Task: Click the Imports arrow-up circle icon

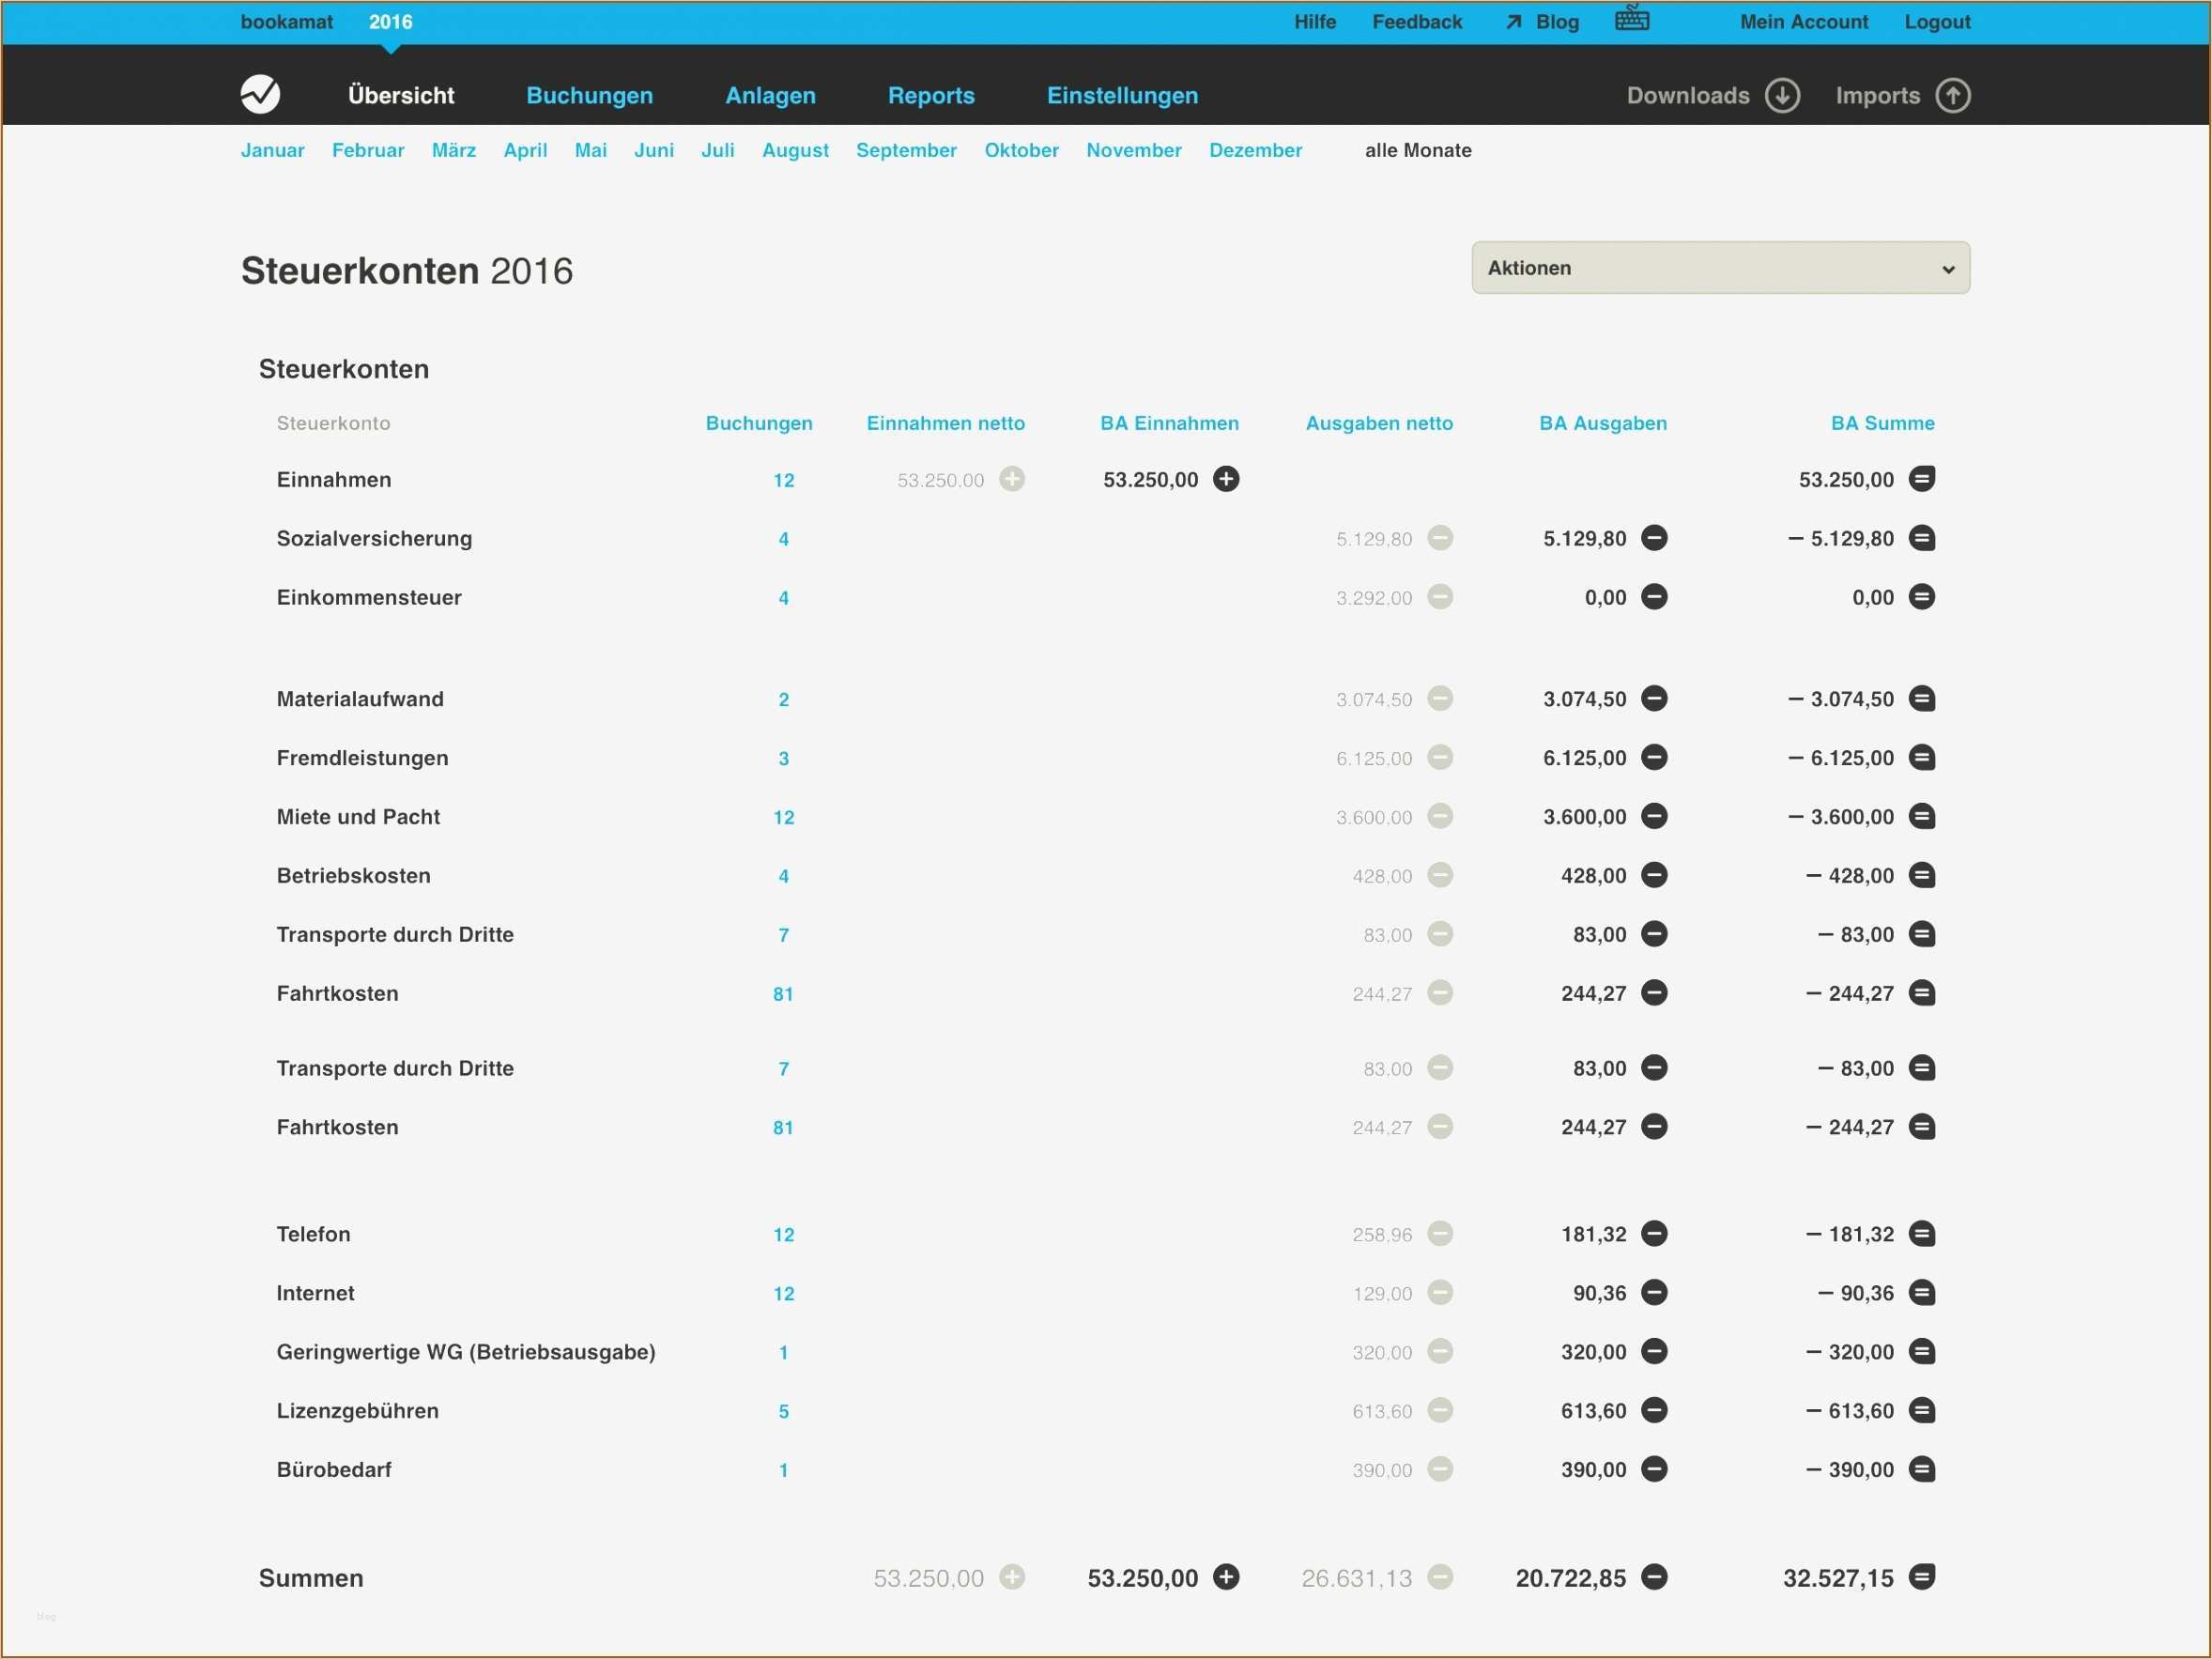Action: (x=1952, y=96)
